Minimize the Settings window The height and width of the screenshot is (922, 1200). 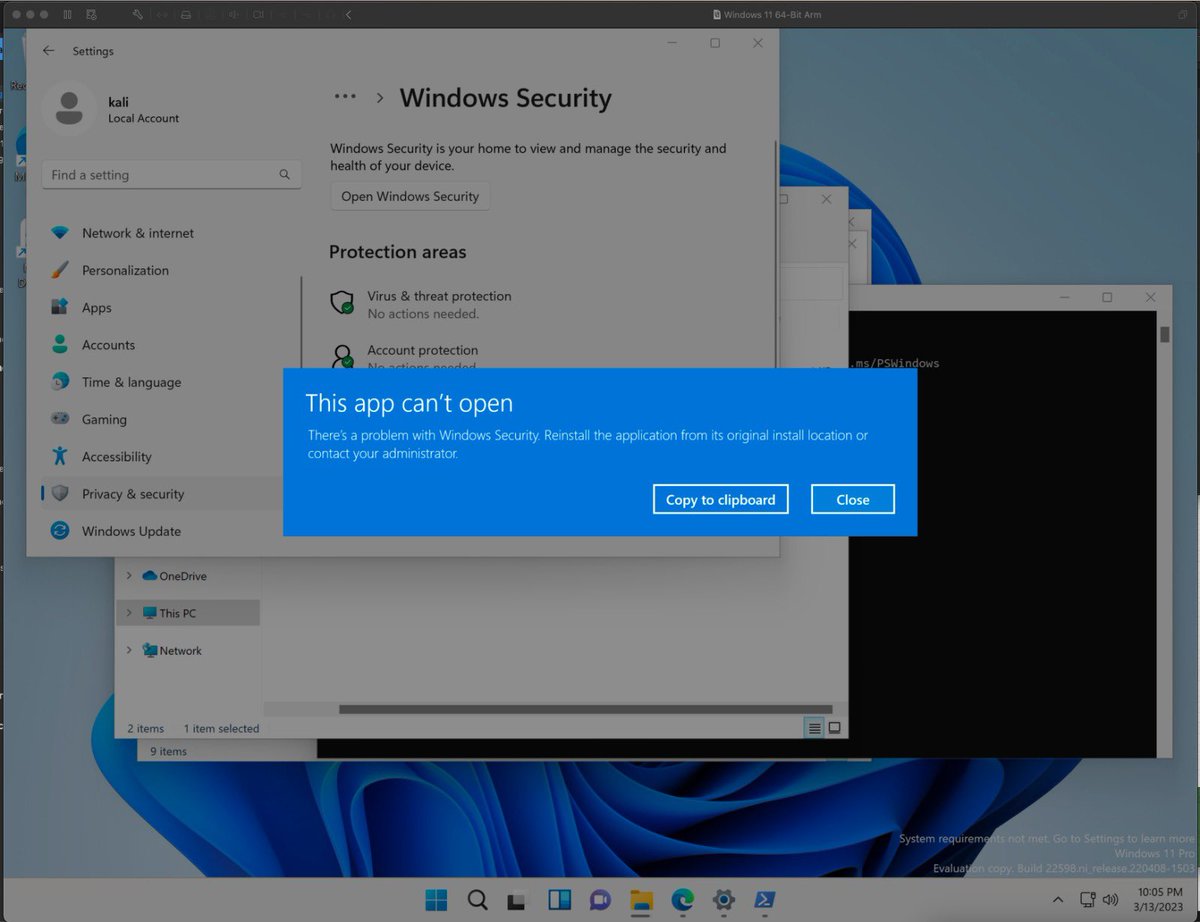671,43
